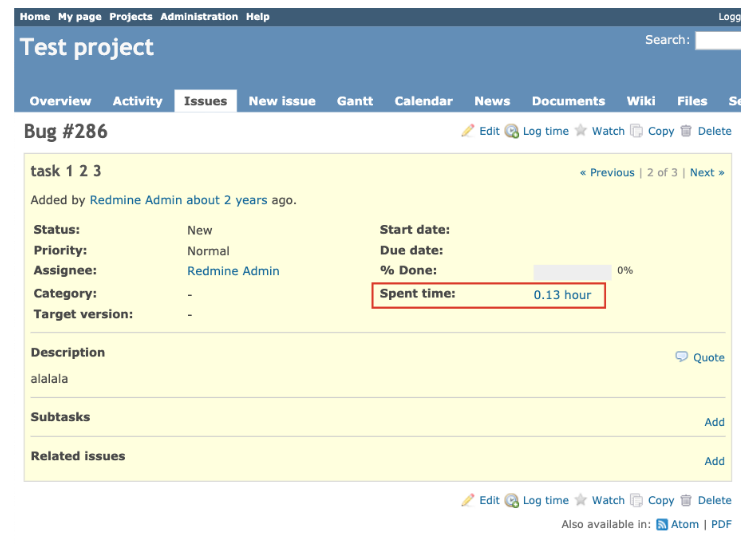The image size is (751, 551).
Task: Click the % Done progress bar
Action: pyautogui.click(x=572, y=271)
